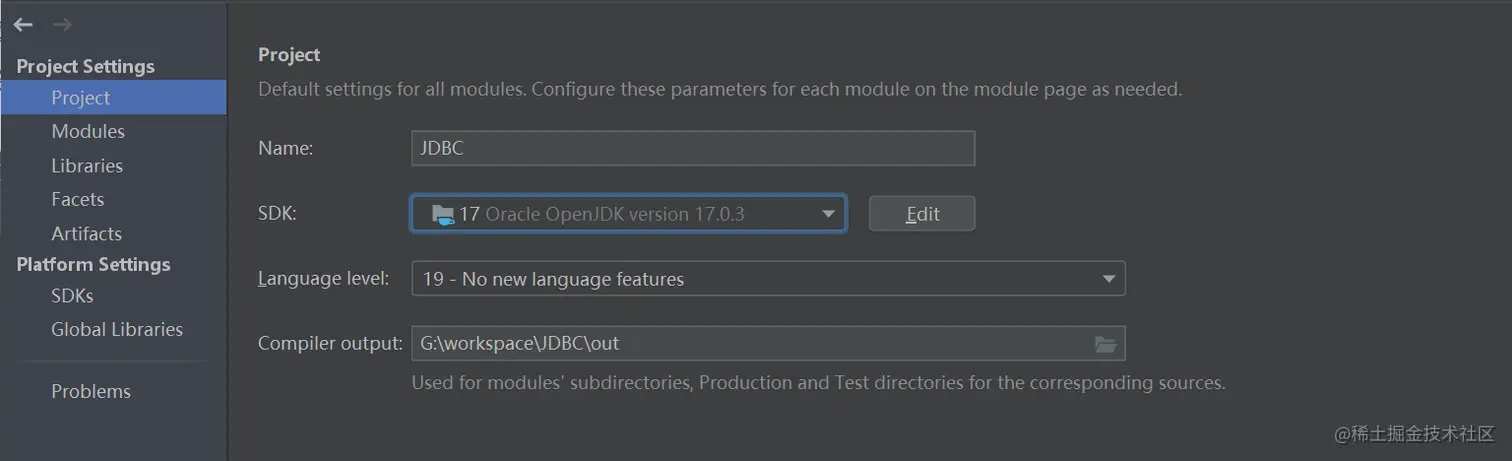Expand the Language level dropdown
The width and height of the screenshot is (1512, 461).
point(1108,279)
